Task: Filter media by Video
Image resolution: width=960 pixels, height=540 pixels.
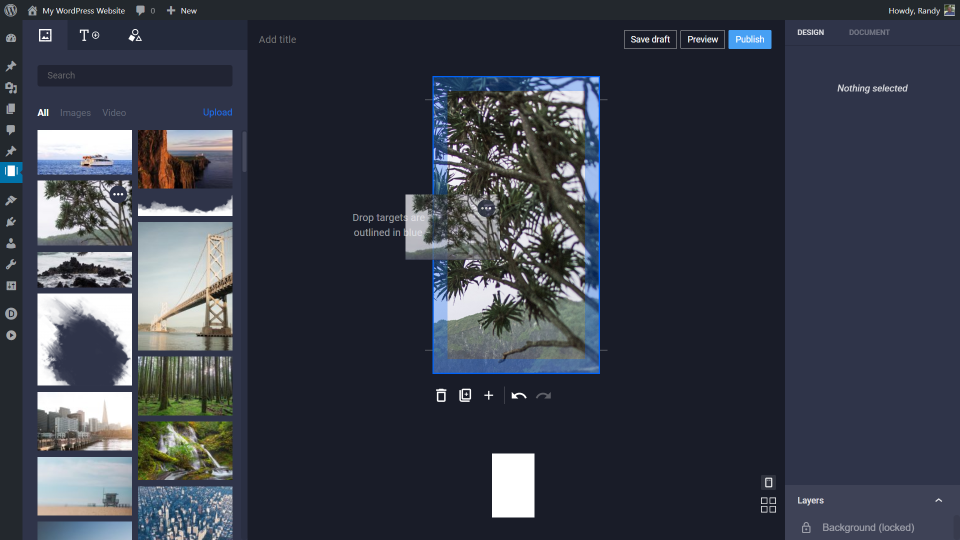Action: (x=114, y=113)
